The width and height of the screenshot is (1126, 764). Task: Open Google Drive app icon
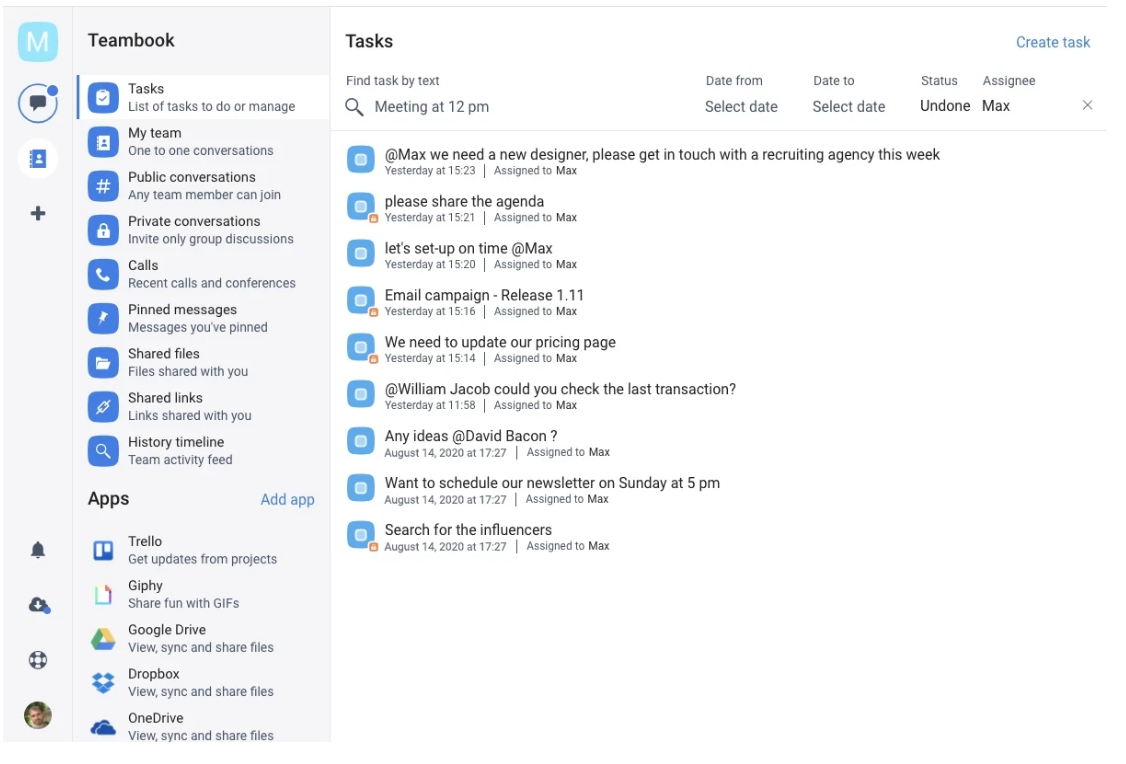pyautogui.click(x=103, y=638)
